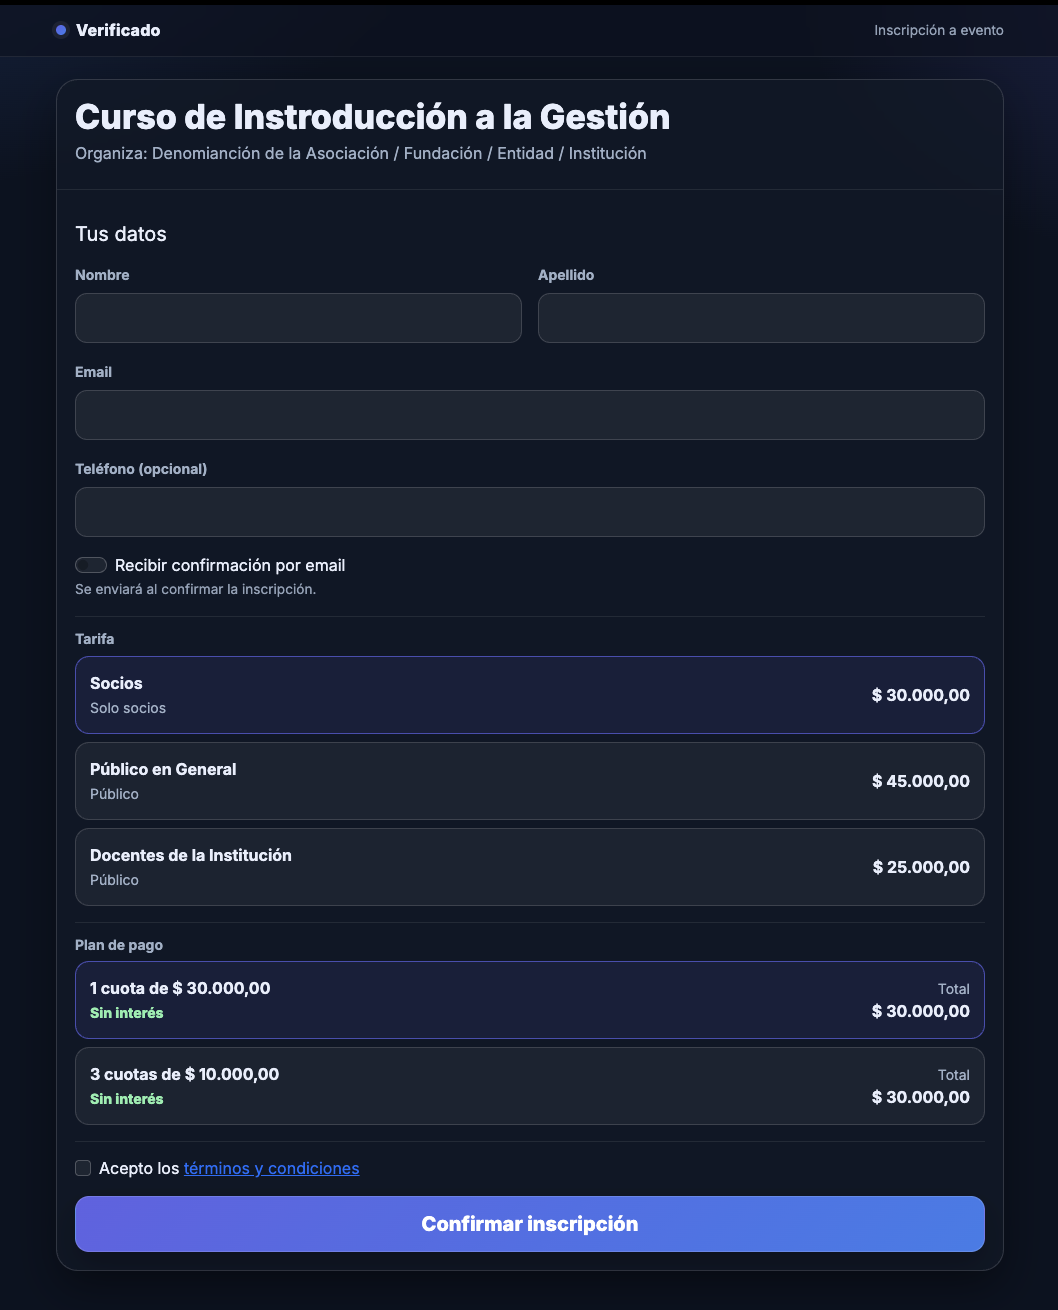The height and width of the screenshot is (1310, 1058).
Task: Click the "Inscripción a evento" header text
Action: click(x=938, y=30)
